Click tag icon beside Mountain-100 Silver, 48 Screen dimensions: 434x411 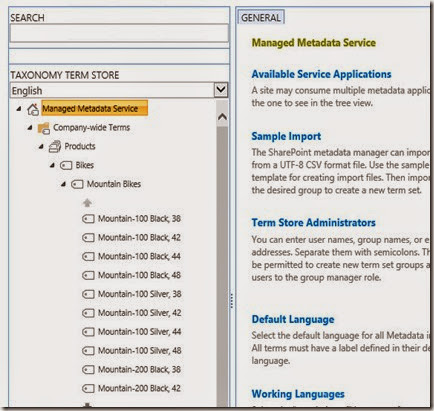pos(88,351)
